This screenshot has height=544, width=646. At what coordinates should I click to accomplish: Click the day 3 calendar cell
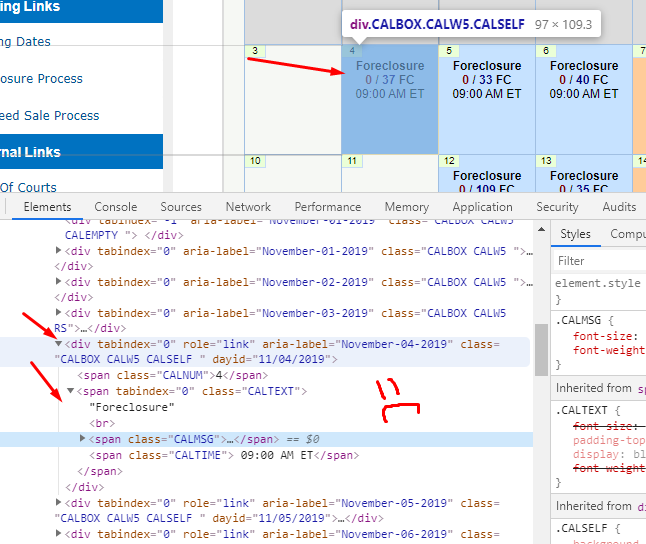[293, 99]
